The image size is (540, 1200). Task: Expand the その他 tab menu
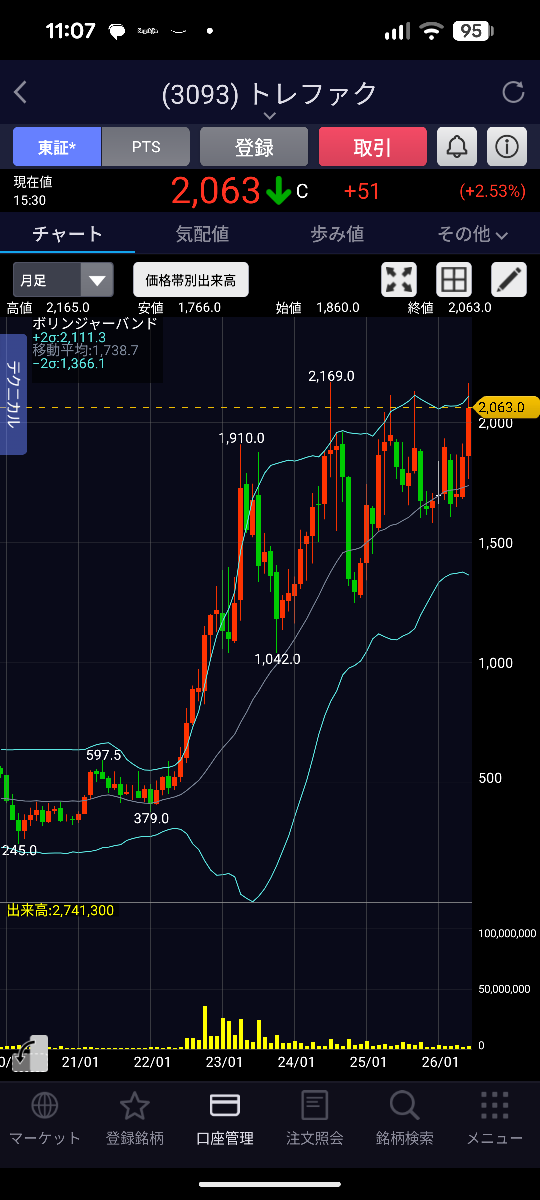pyautogui.click(x=472, y=234)
